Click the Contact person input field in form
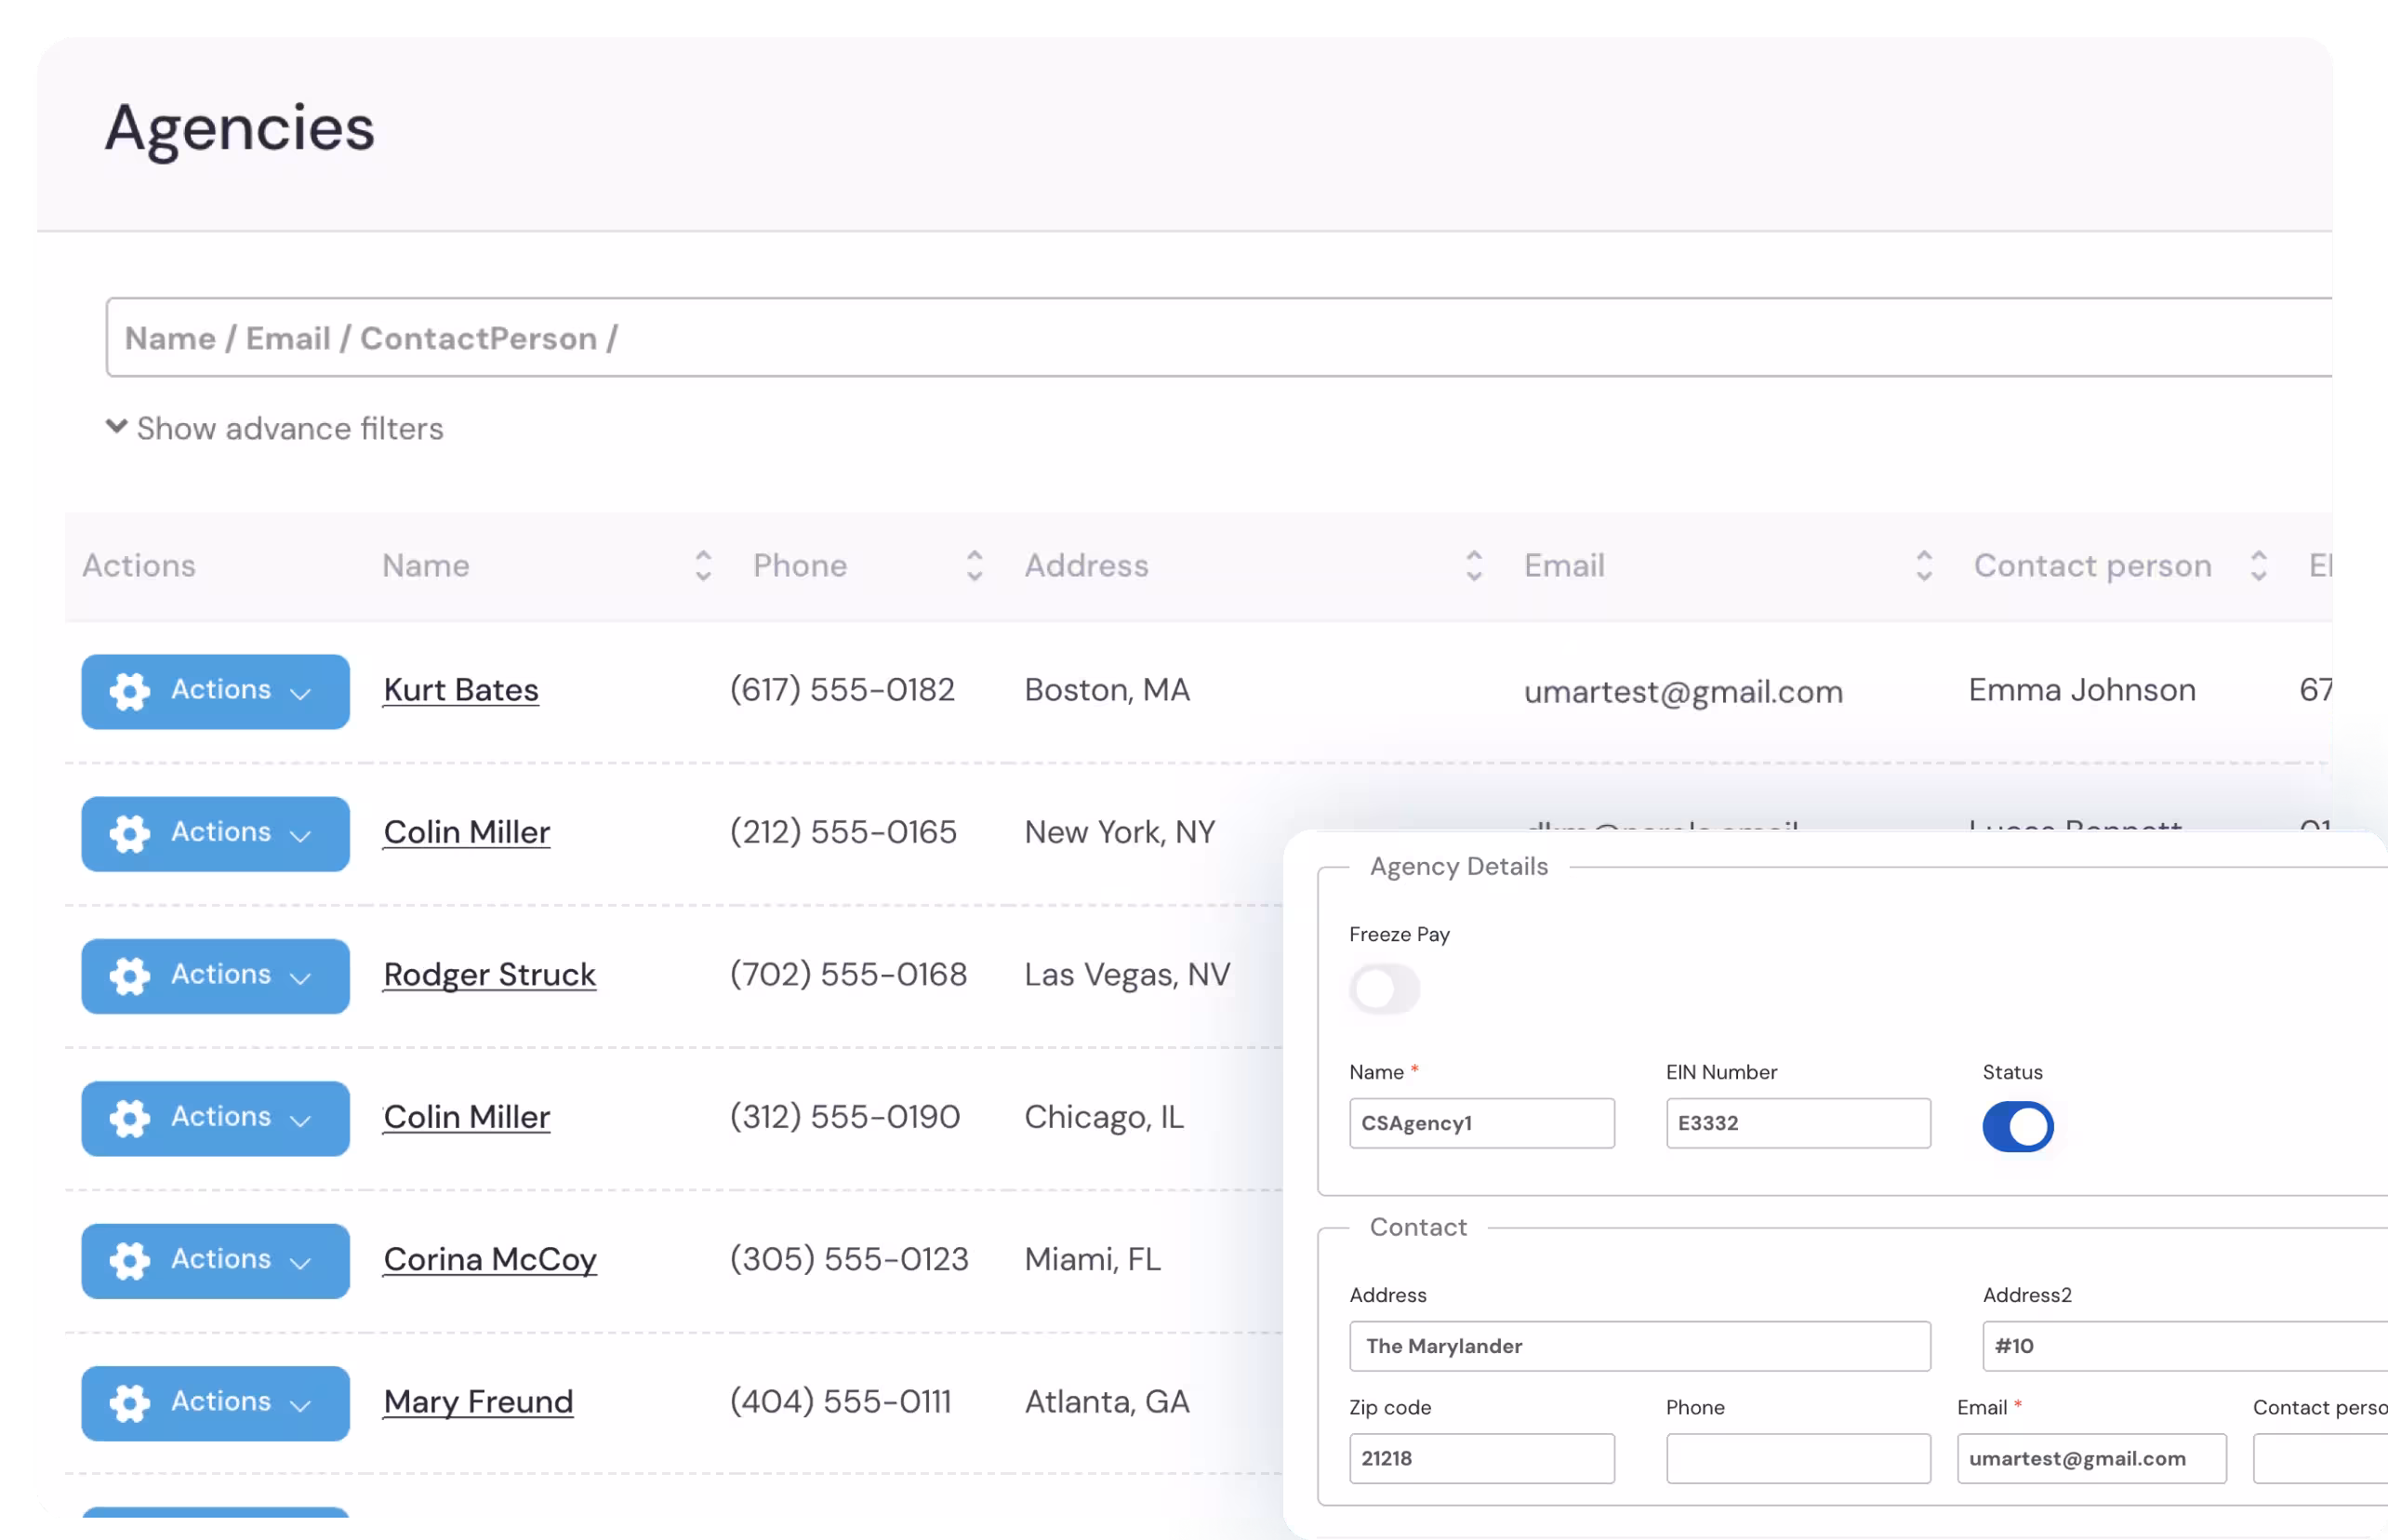The width and height of the screenshot is (2388, 1540). (2320, 1458)
